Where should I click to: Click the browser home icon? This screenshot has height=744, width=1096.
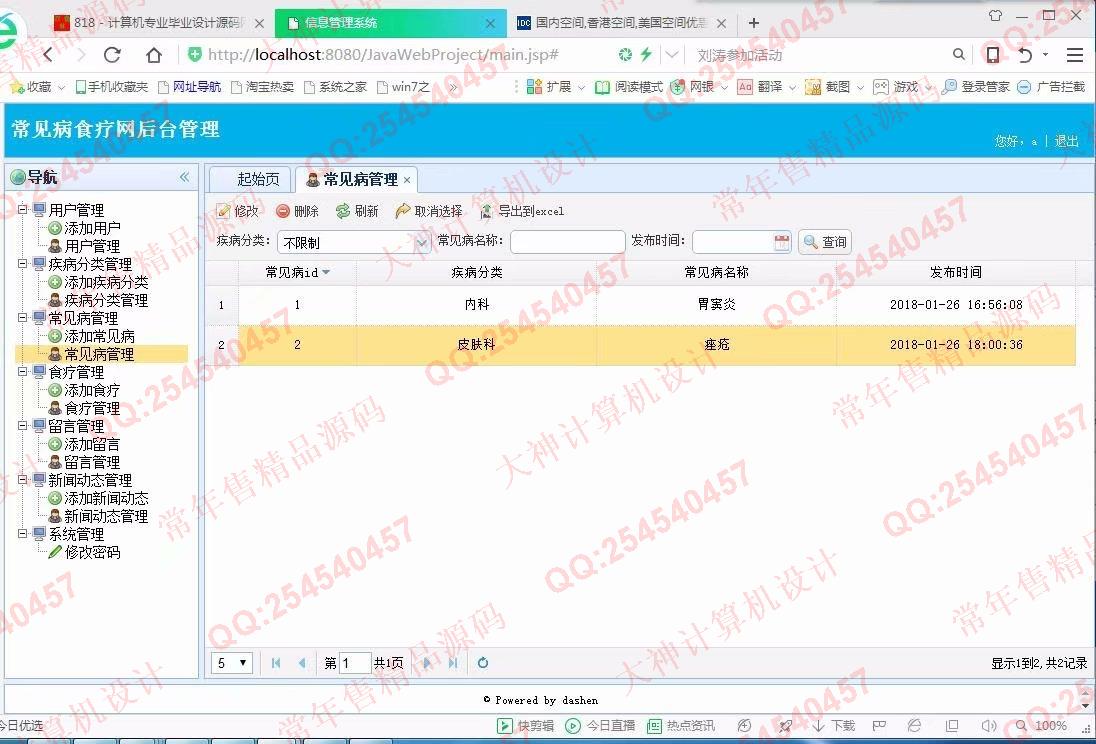pos(154,55)
